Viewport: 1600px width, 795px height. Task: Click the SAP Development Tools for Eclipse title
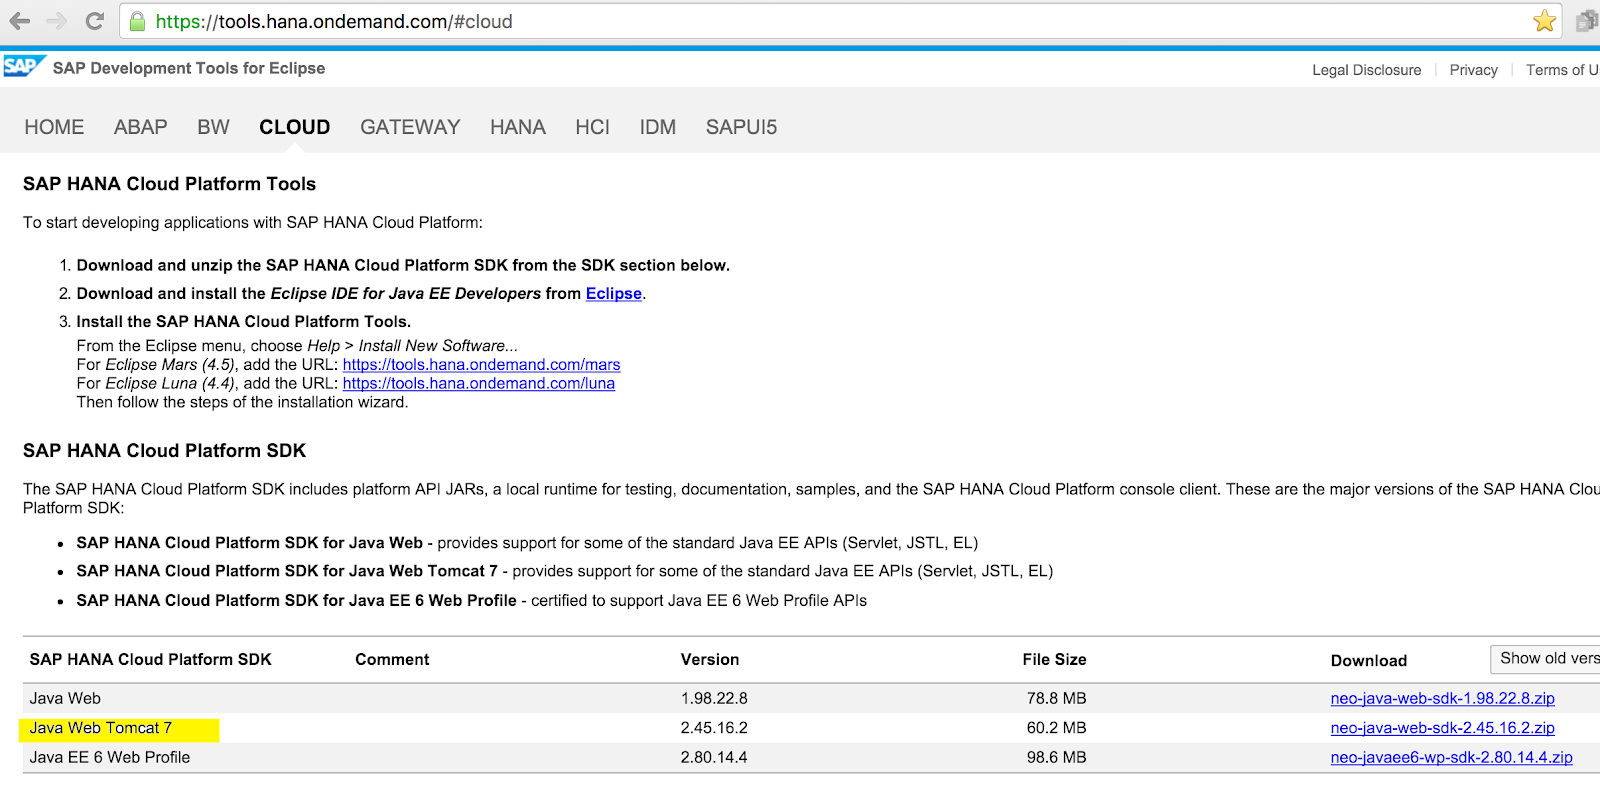pyautogui.click(x=189, y=68)
